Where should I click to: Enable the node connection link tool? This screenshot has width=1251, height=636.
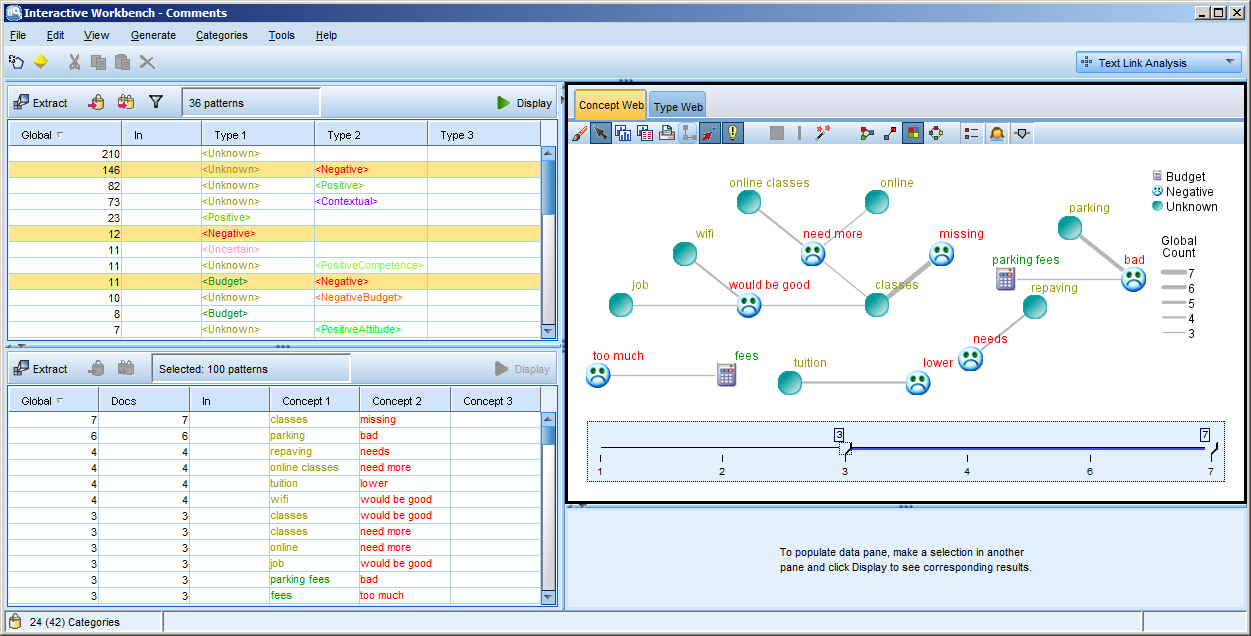[888, 132]
